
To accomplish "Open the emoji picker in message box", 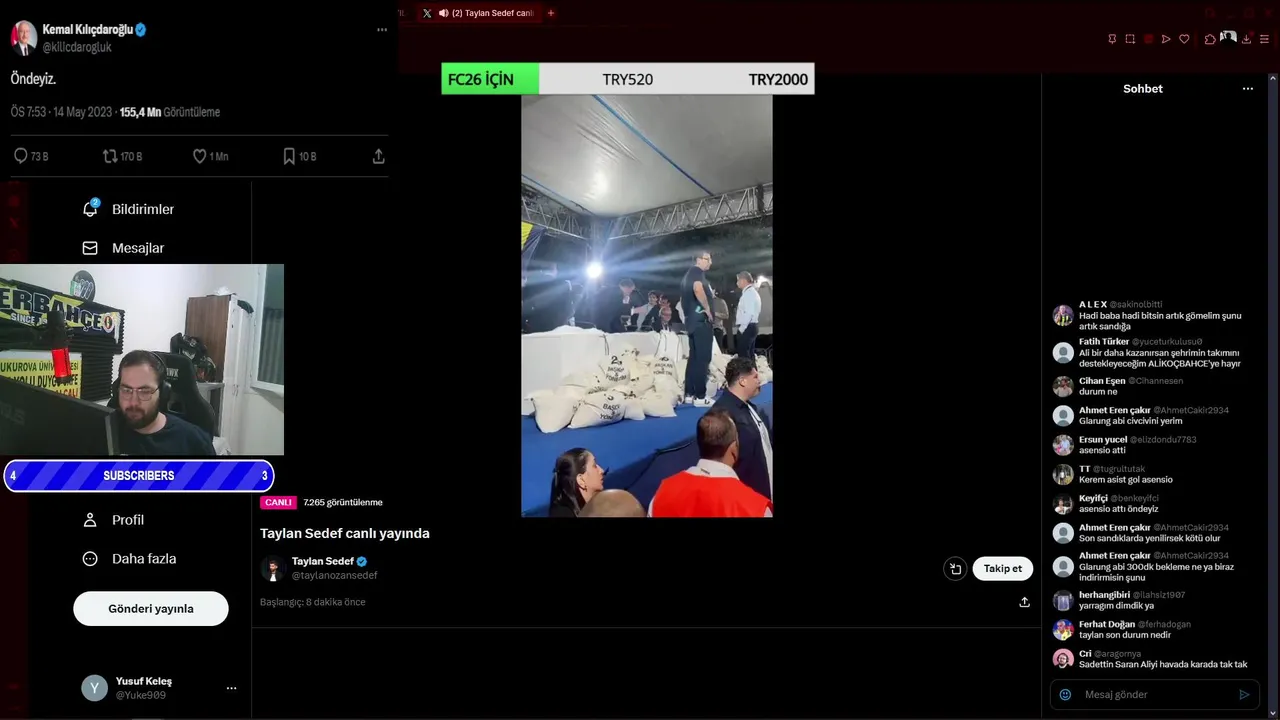I will (x=1065, y=694).
